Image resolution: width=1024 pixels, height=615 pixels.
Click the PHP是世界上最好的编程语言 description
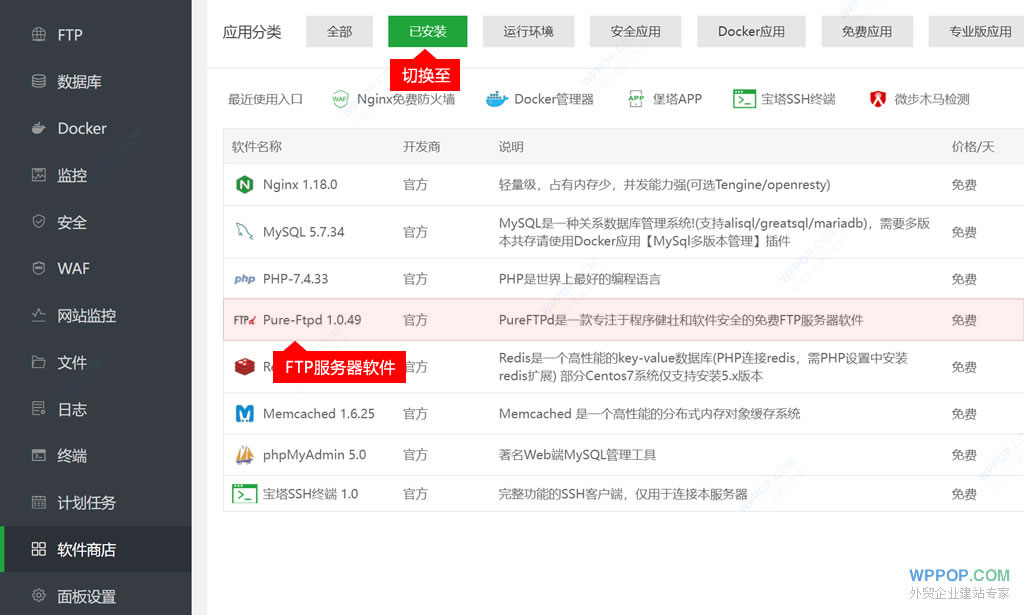pyautogui.click(x=579, y=279)
